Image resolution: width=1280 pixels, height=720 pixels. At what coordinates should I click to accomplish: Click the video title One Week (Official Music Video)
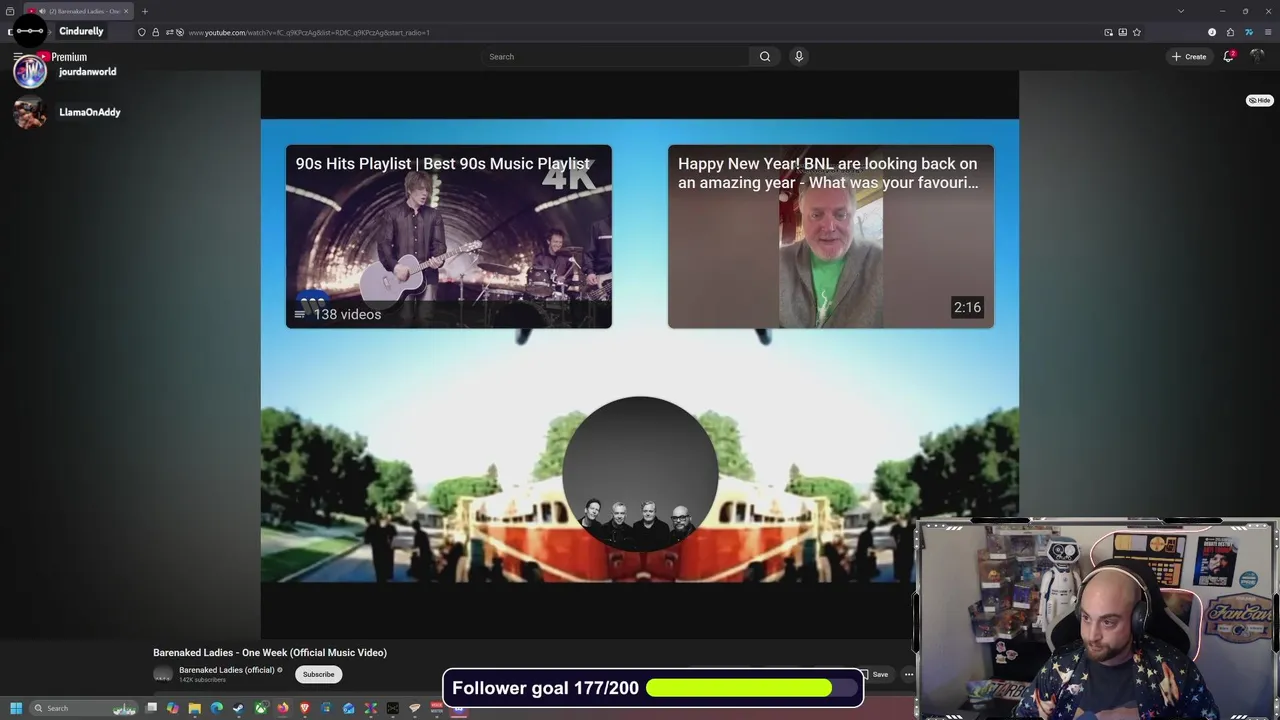[270, 652]
